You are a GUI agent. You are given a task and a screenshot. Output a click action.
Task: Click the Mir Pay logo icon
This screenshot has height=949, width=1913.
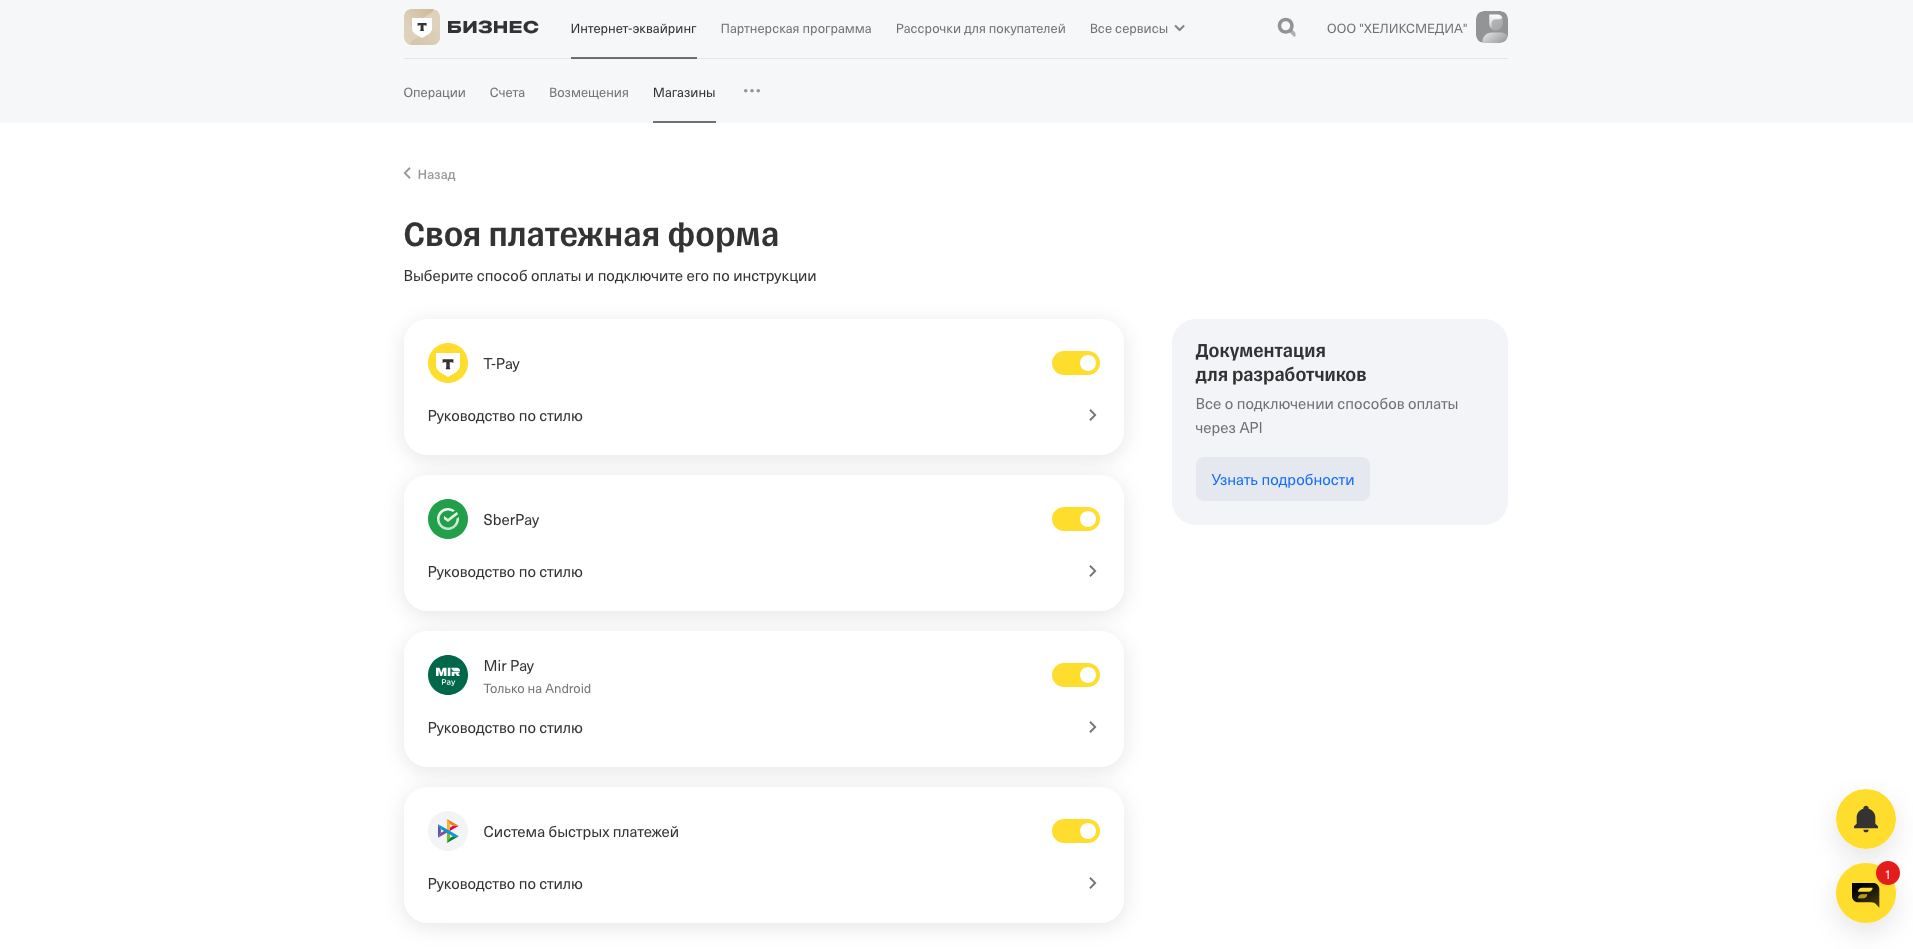point(447,675)
